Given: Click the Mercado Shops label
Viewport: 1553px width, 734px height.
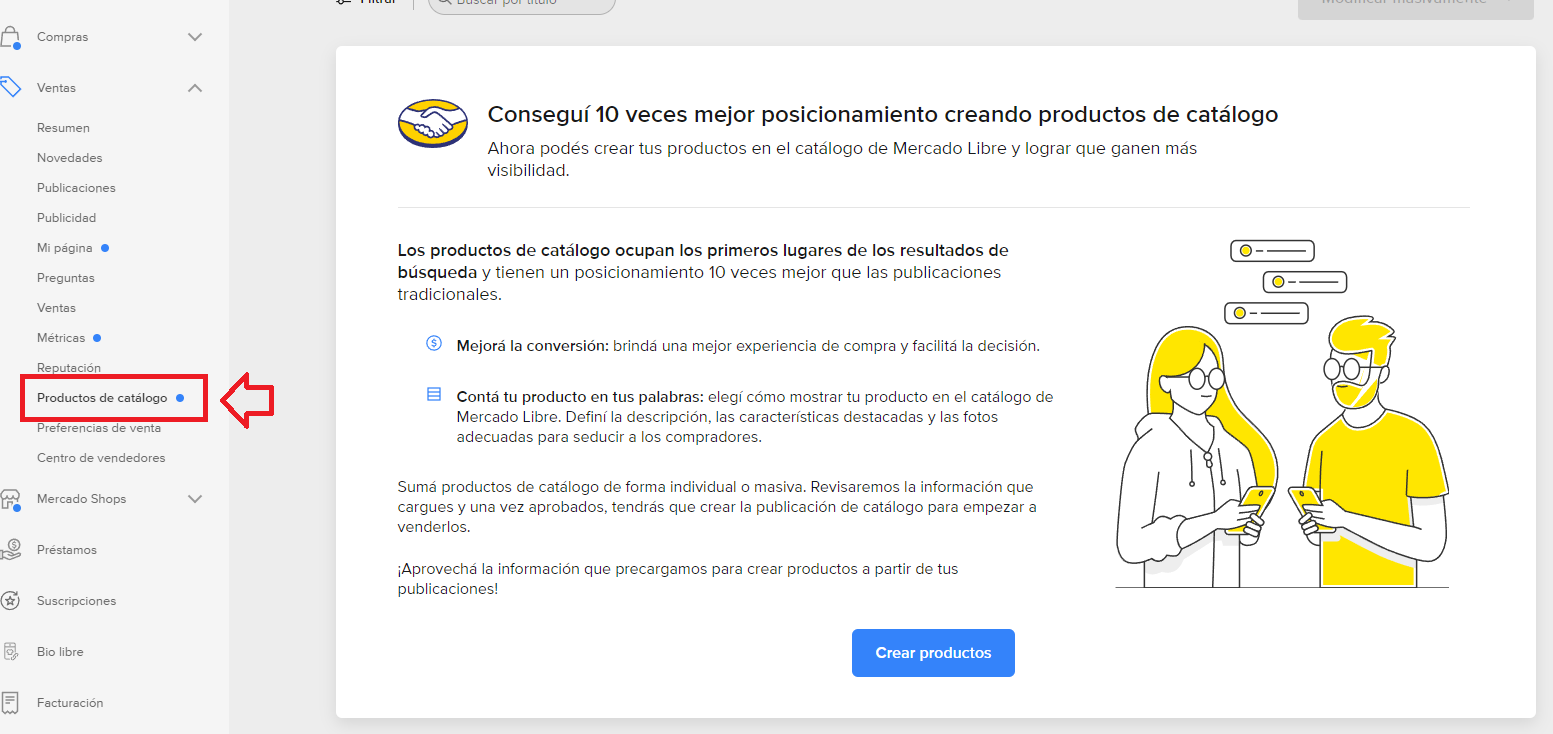Looking at the screenshot, I should point(81,499).
